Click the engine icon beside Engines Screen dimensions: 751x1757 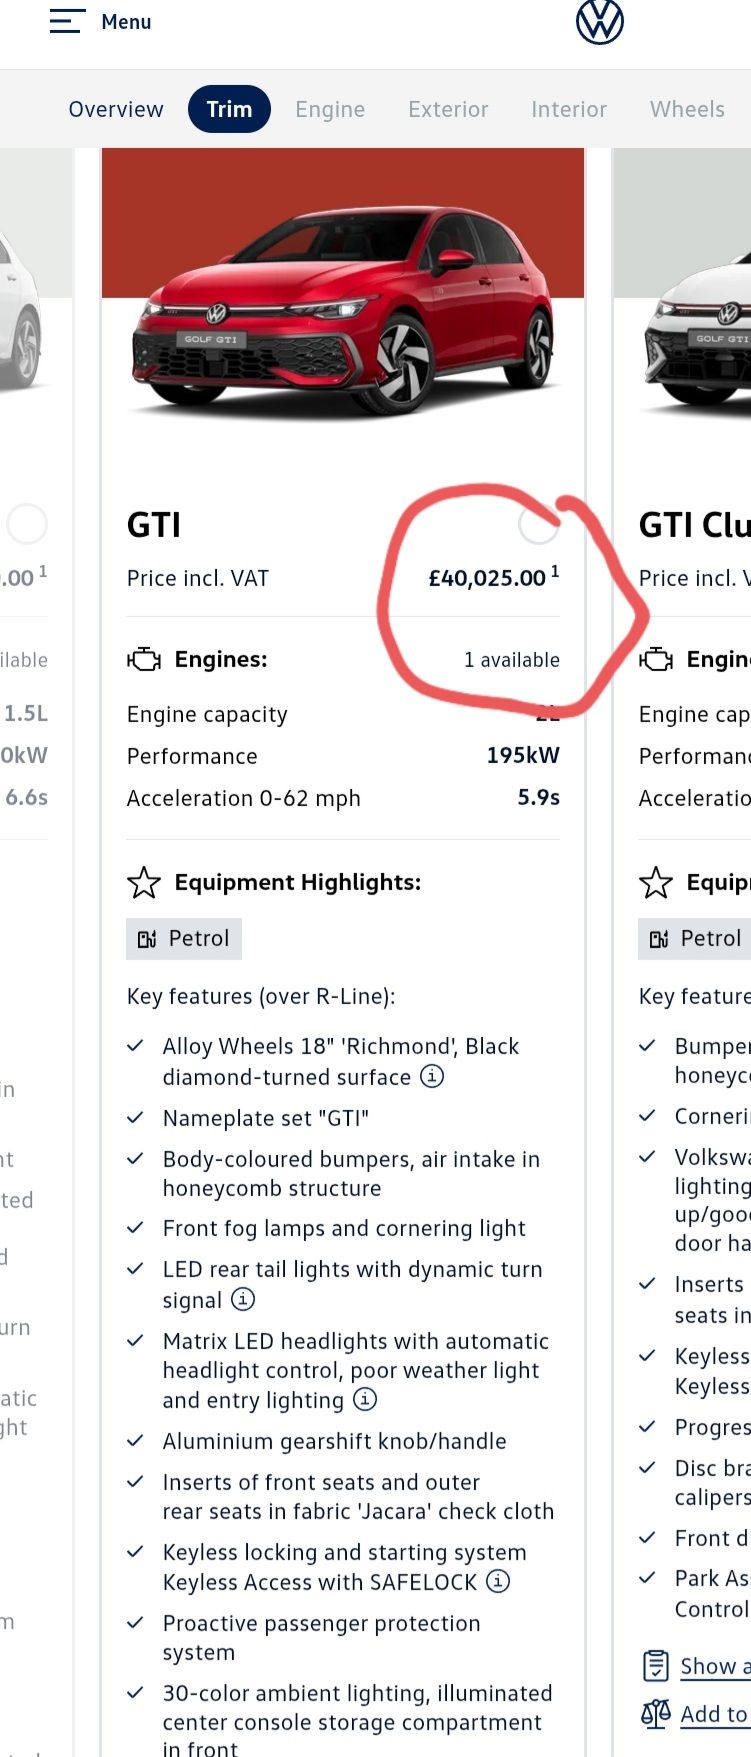pos(144,659)
